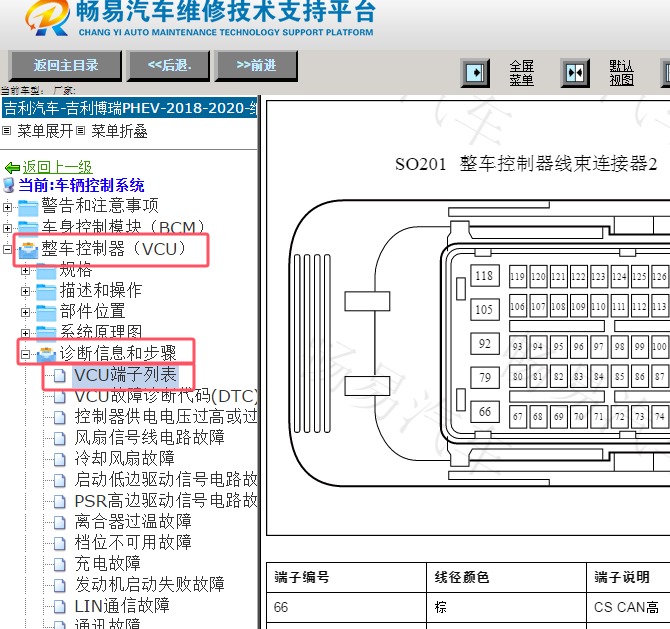Open the 发动机启动失败故障 page
This screenshot has height=629, width=670.
pyautogui.click(x=150, y=584)
